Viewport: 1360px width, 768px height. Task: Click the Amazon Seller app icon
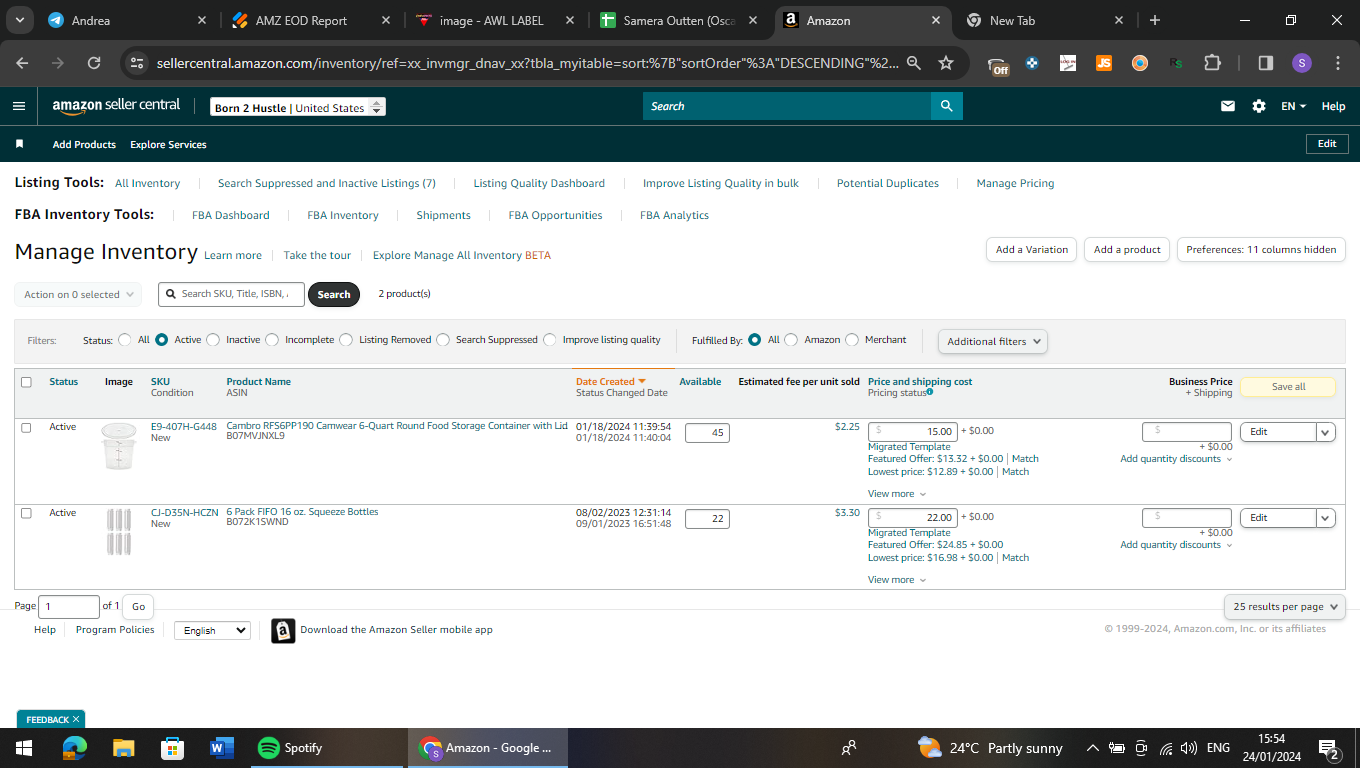pyautogui.click(x=283, y=630)
